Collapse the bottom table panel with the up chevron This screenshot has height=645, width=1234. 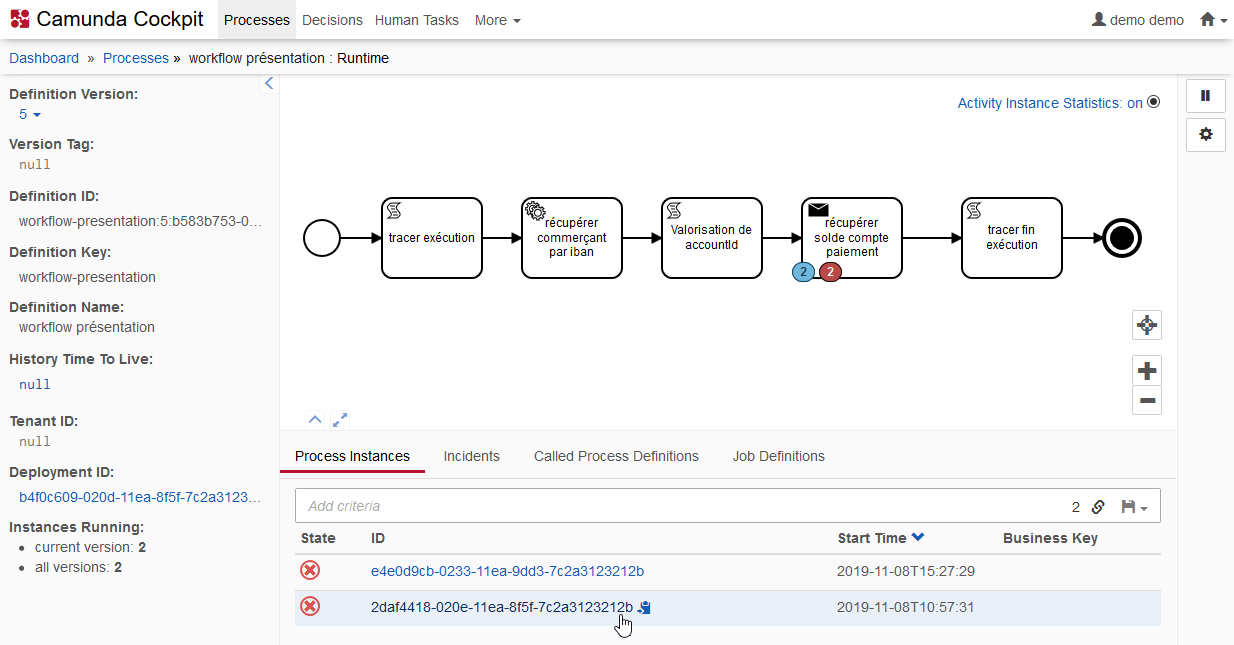[x=314, y=420]
